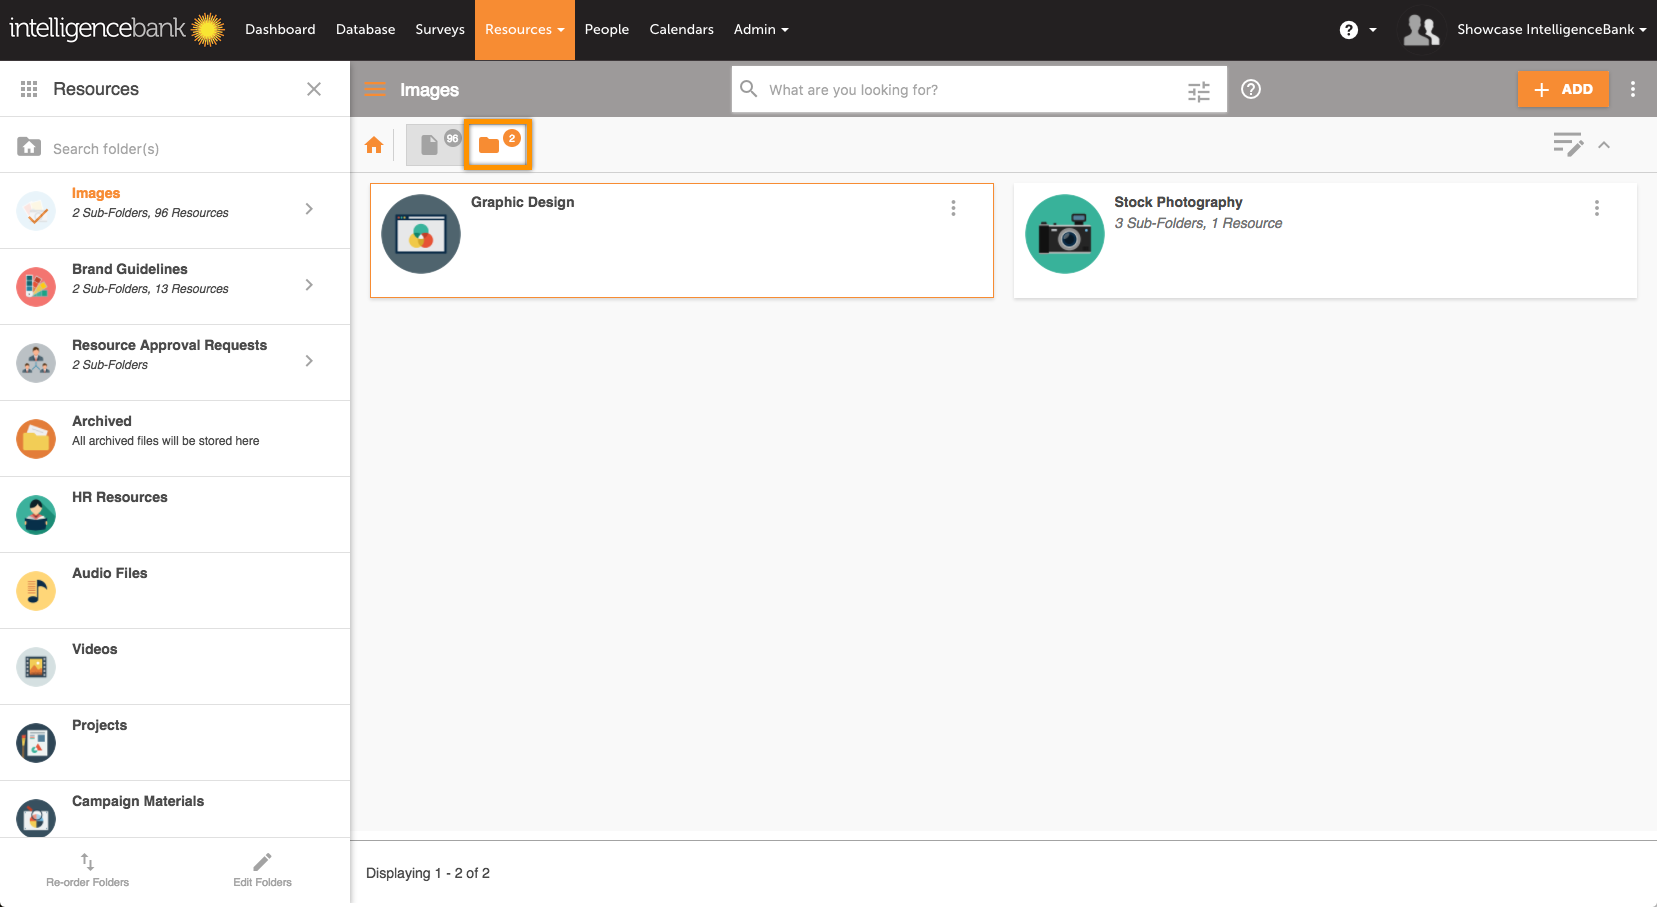The image size is (1657, 907).
Task: Click the Audio Files music note icon
Action: (x=36, y=591)
